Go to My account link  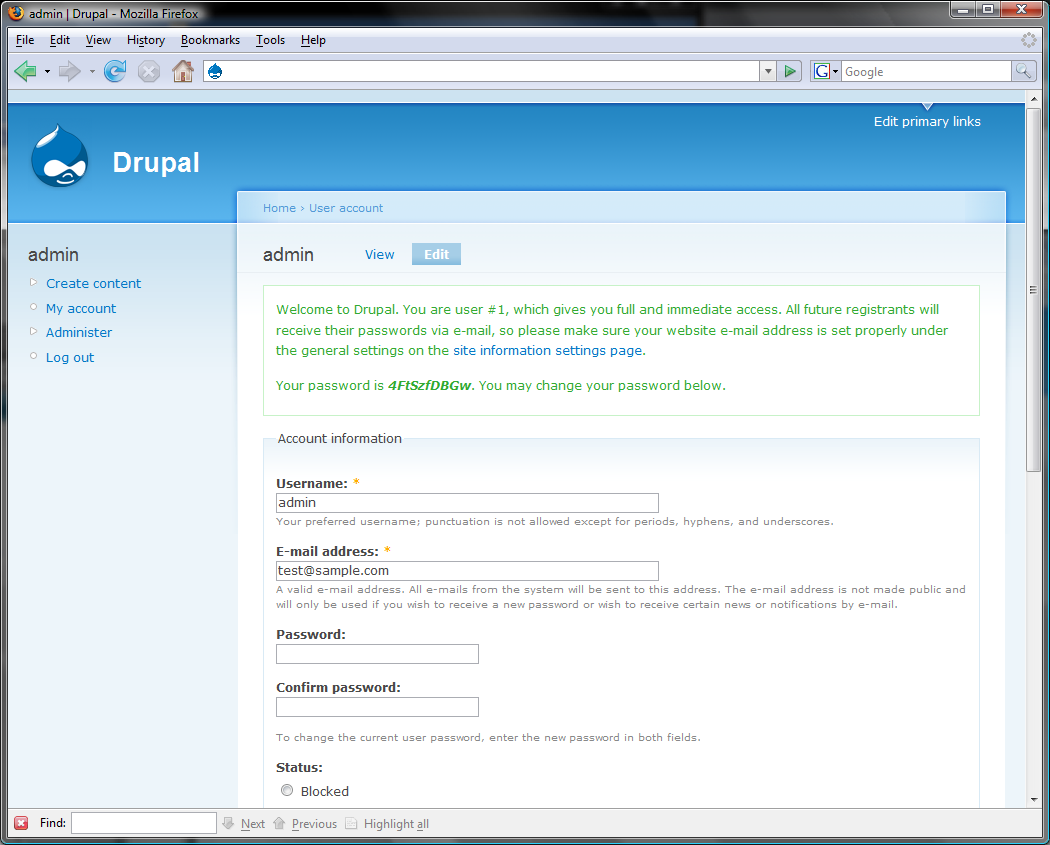coord(81,308)
